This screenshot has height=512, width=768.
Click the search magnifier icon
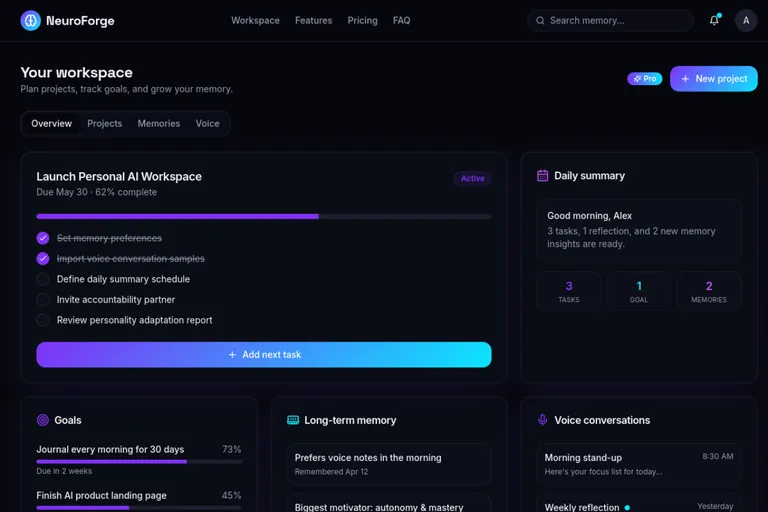click(x=540, y=21)
